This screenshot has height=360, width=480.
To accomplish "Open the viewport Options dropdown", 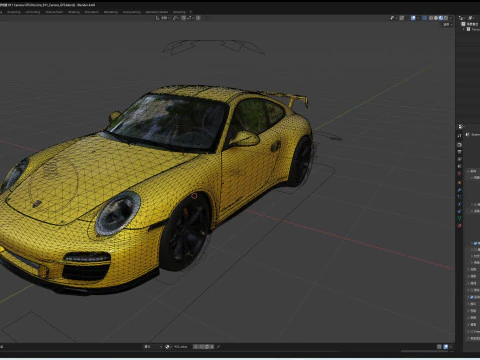I will (x=447, y=25).
